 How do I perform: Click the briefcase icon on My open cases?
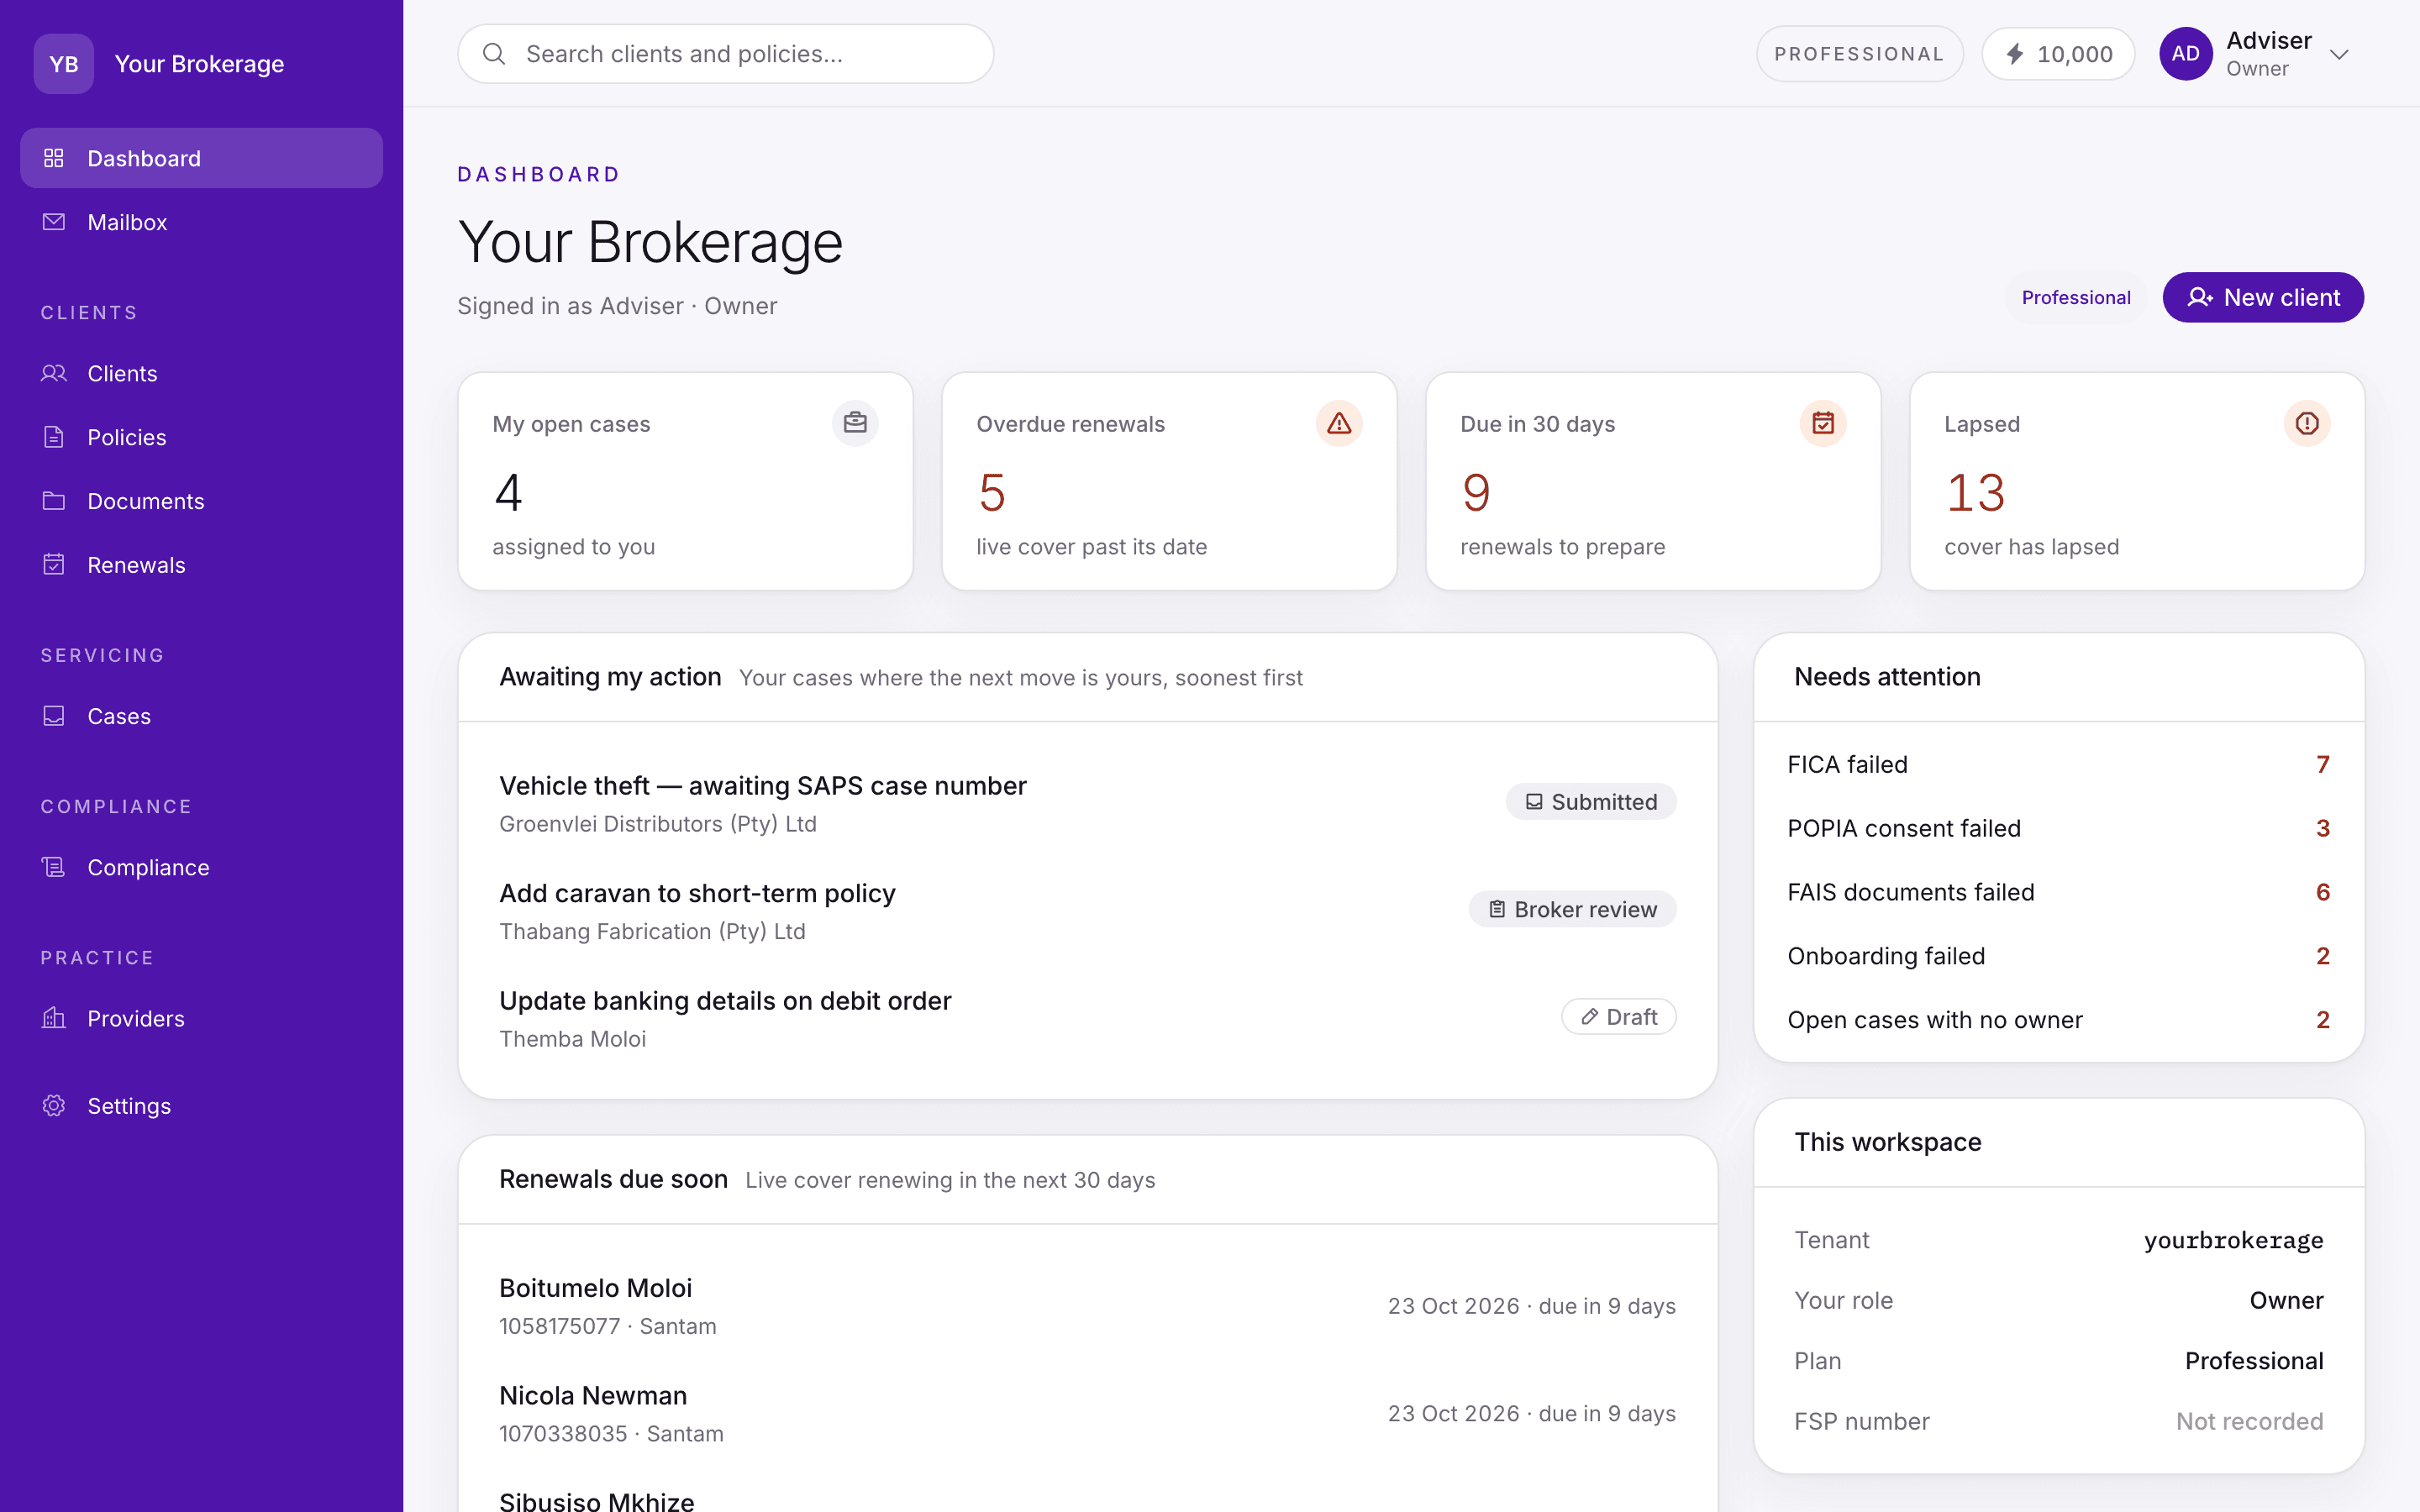(x=855, y=423)
